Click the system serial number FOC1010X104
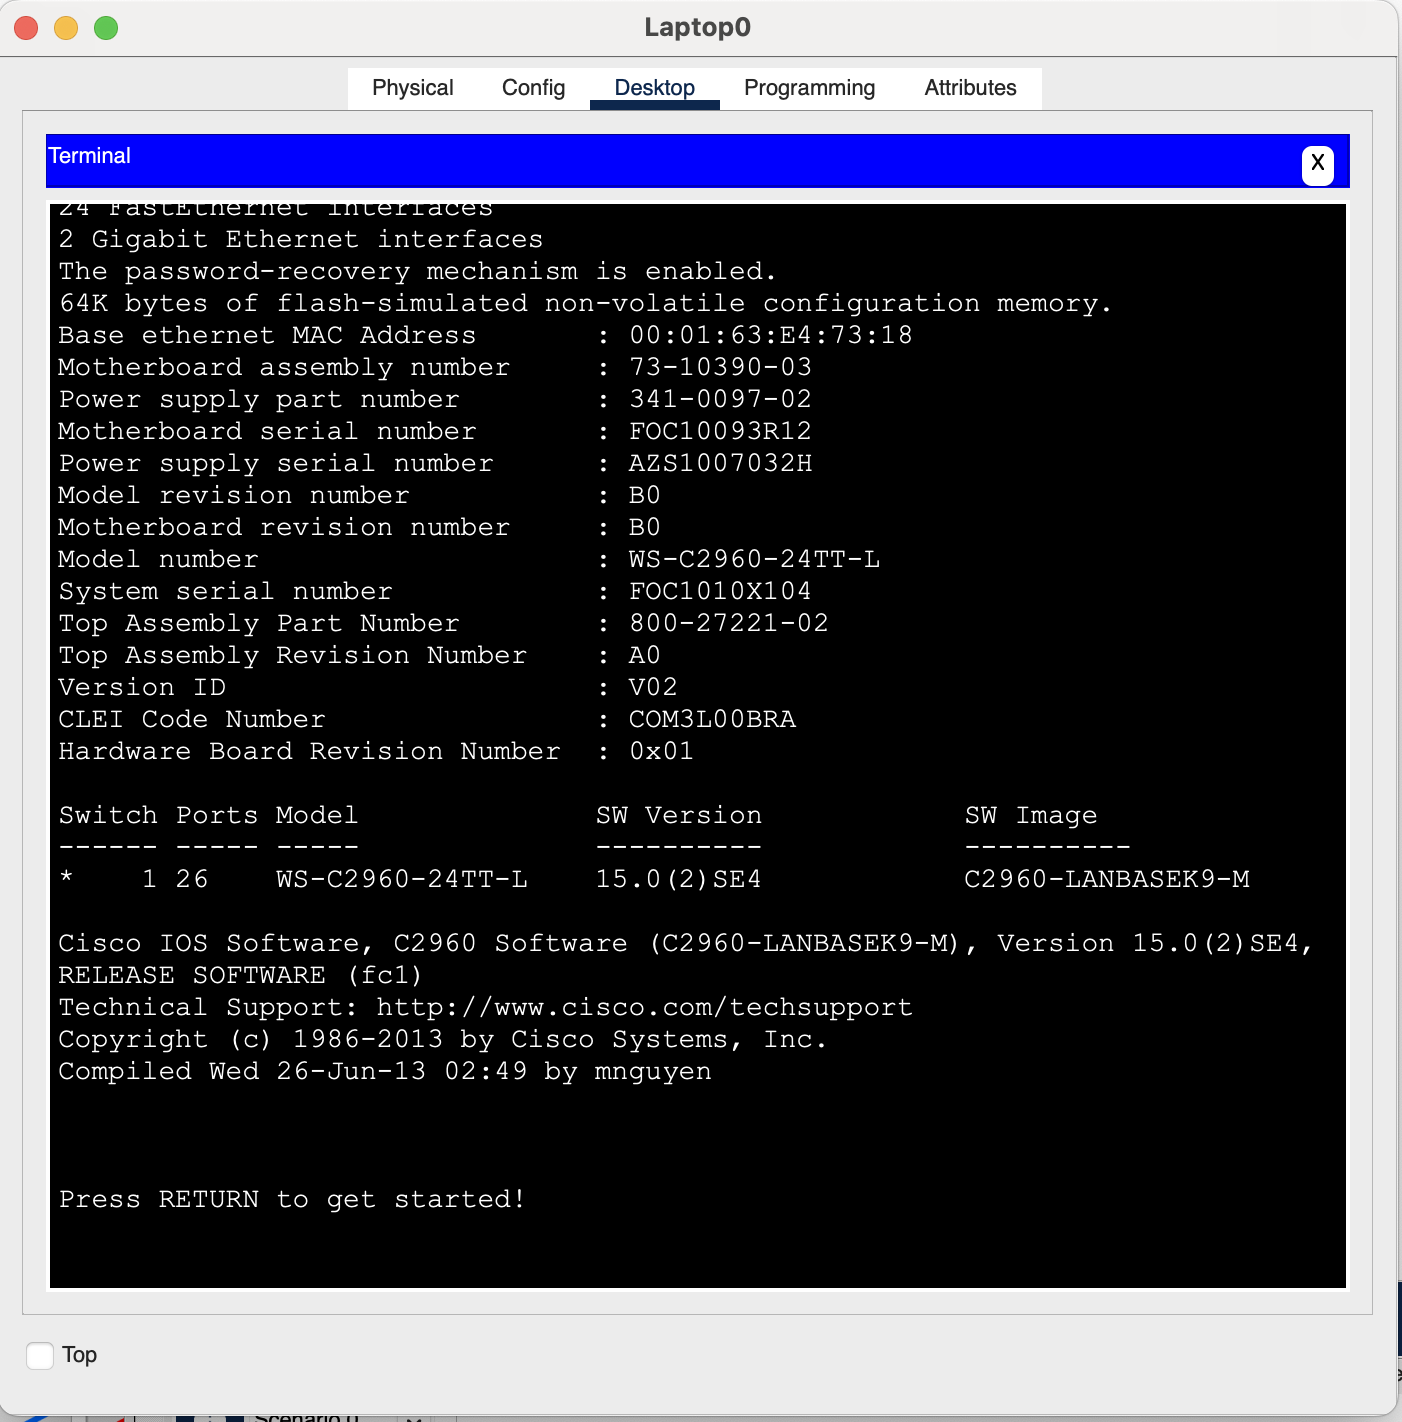The image size is (1402, 1422). click(x=720, y=591)
